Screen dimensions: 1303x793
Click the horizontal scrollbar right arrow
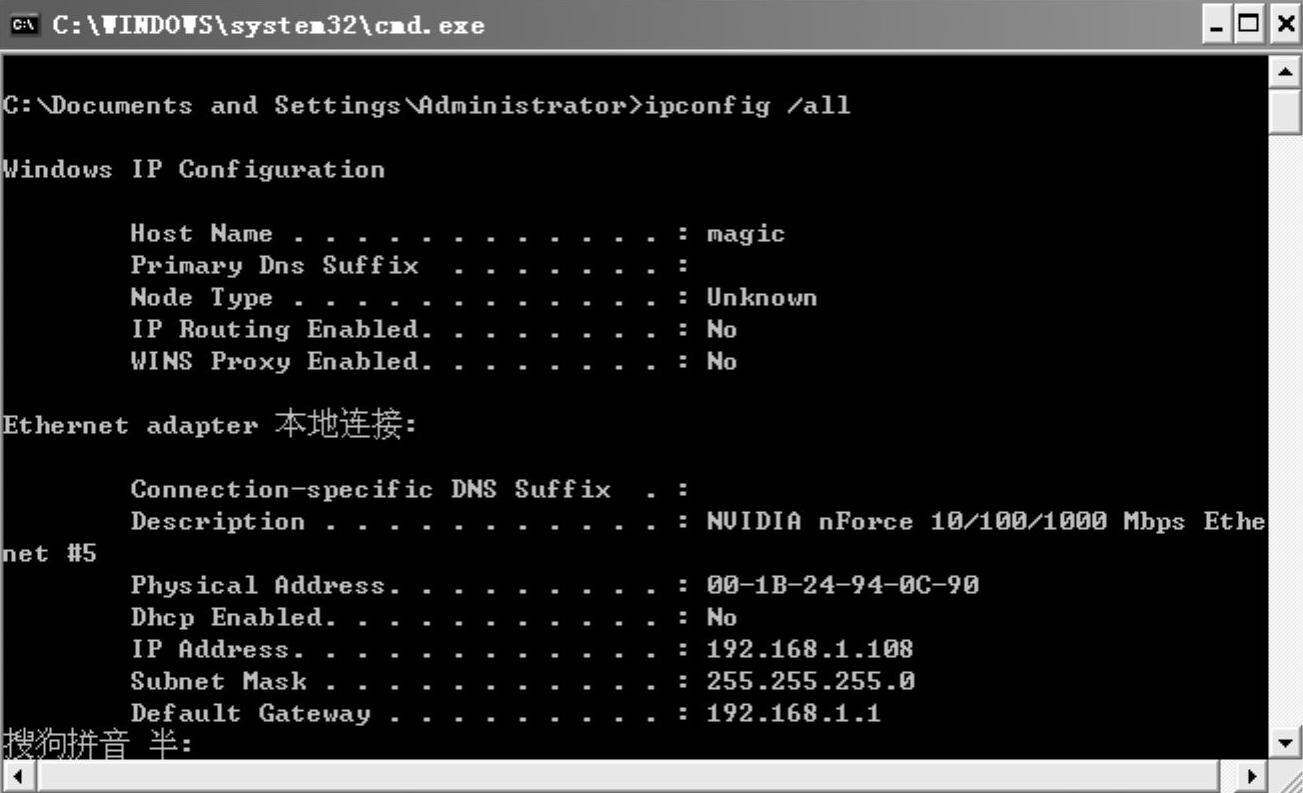coord(1251,776)
